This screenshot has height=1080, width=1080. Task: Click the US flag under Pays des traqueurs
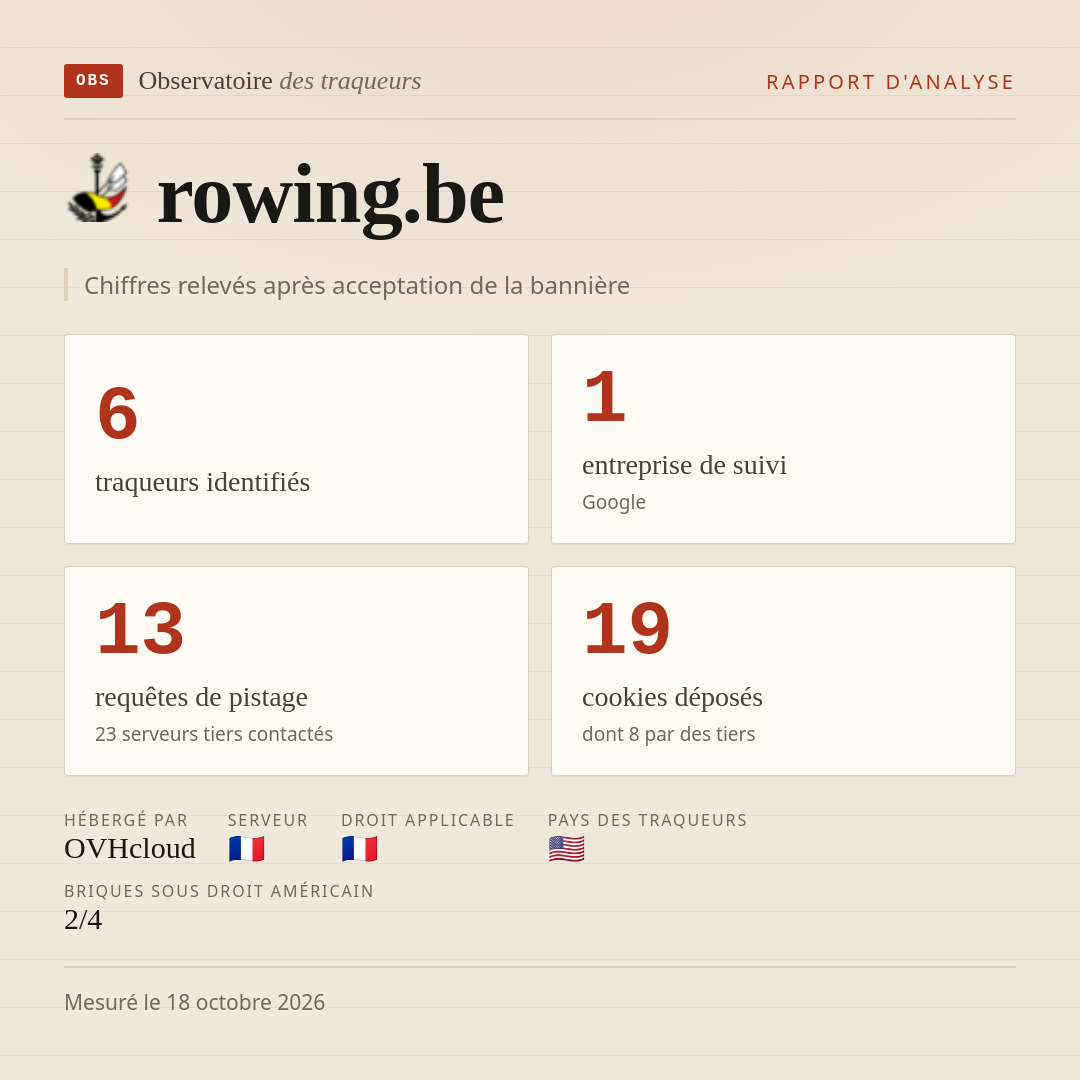[566, 849]
